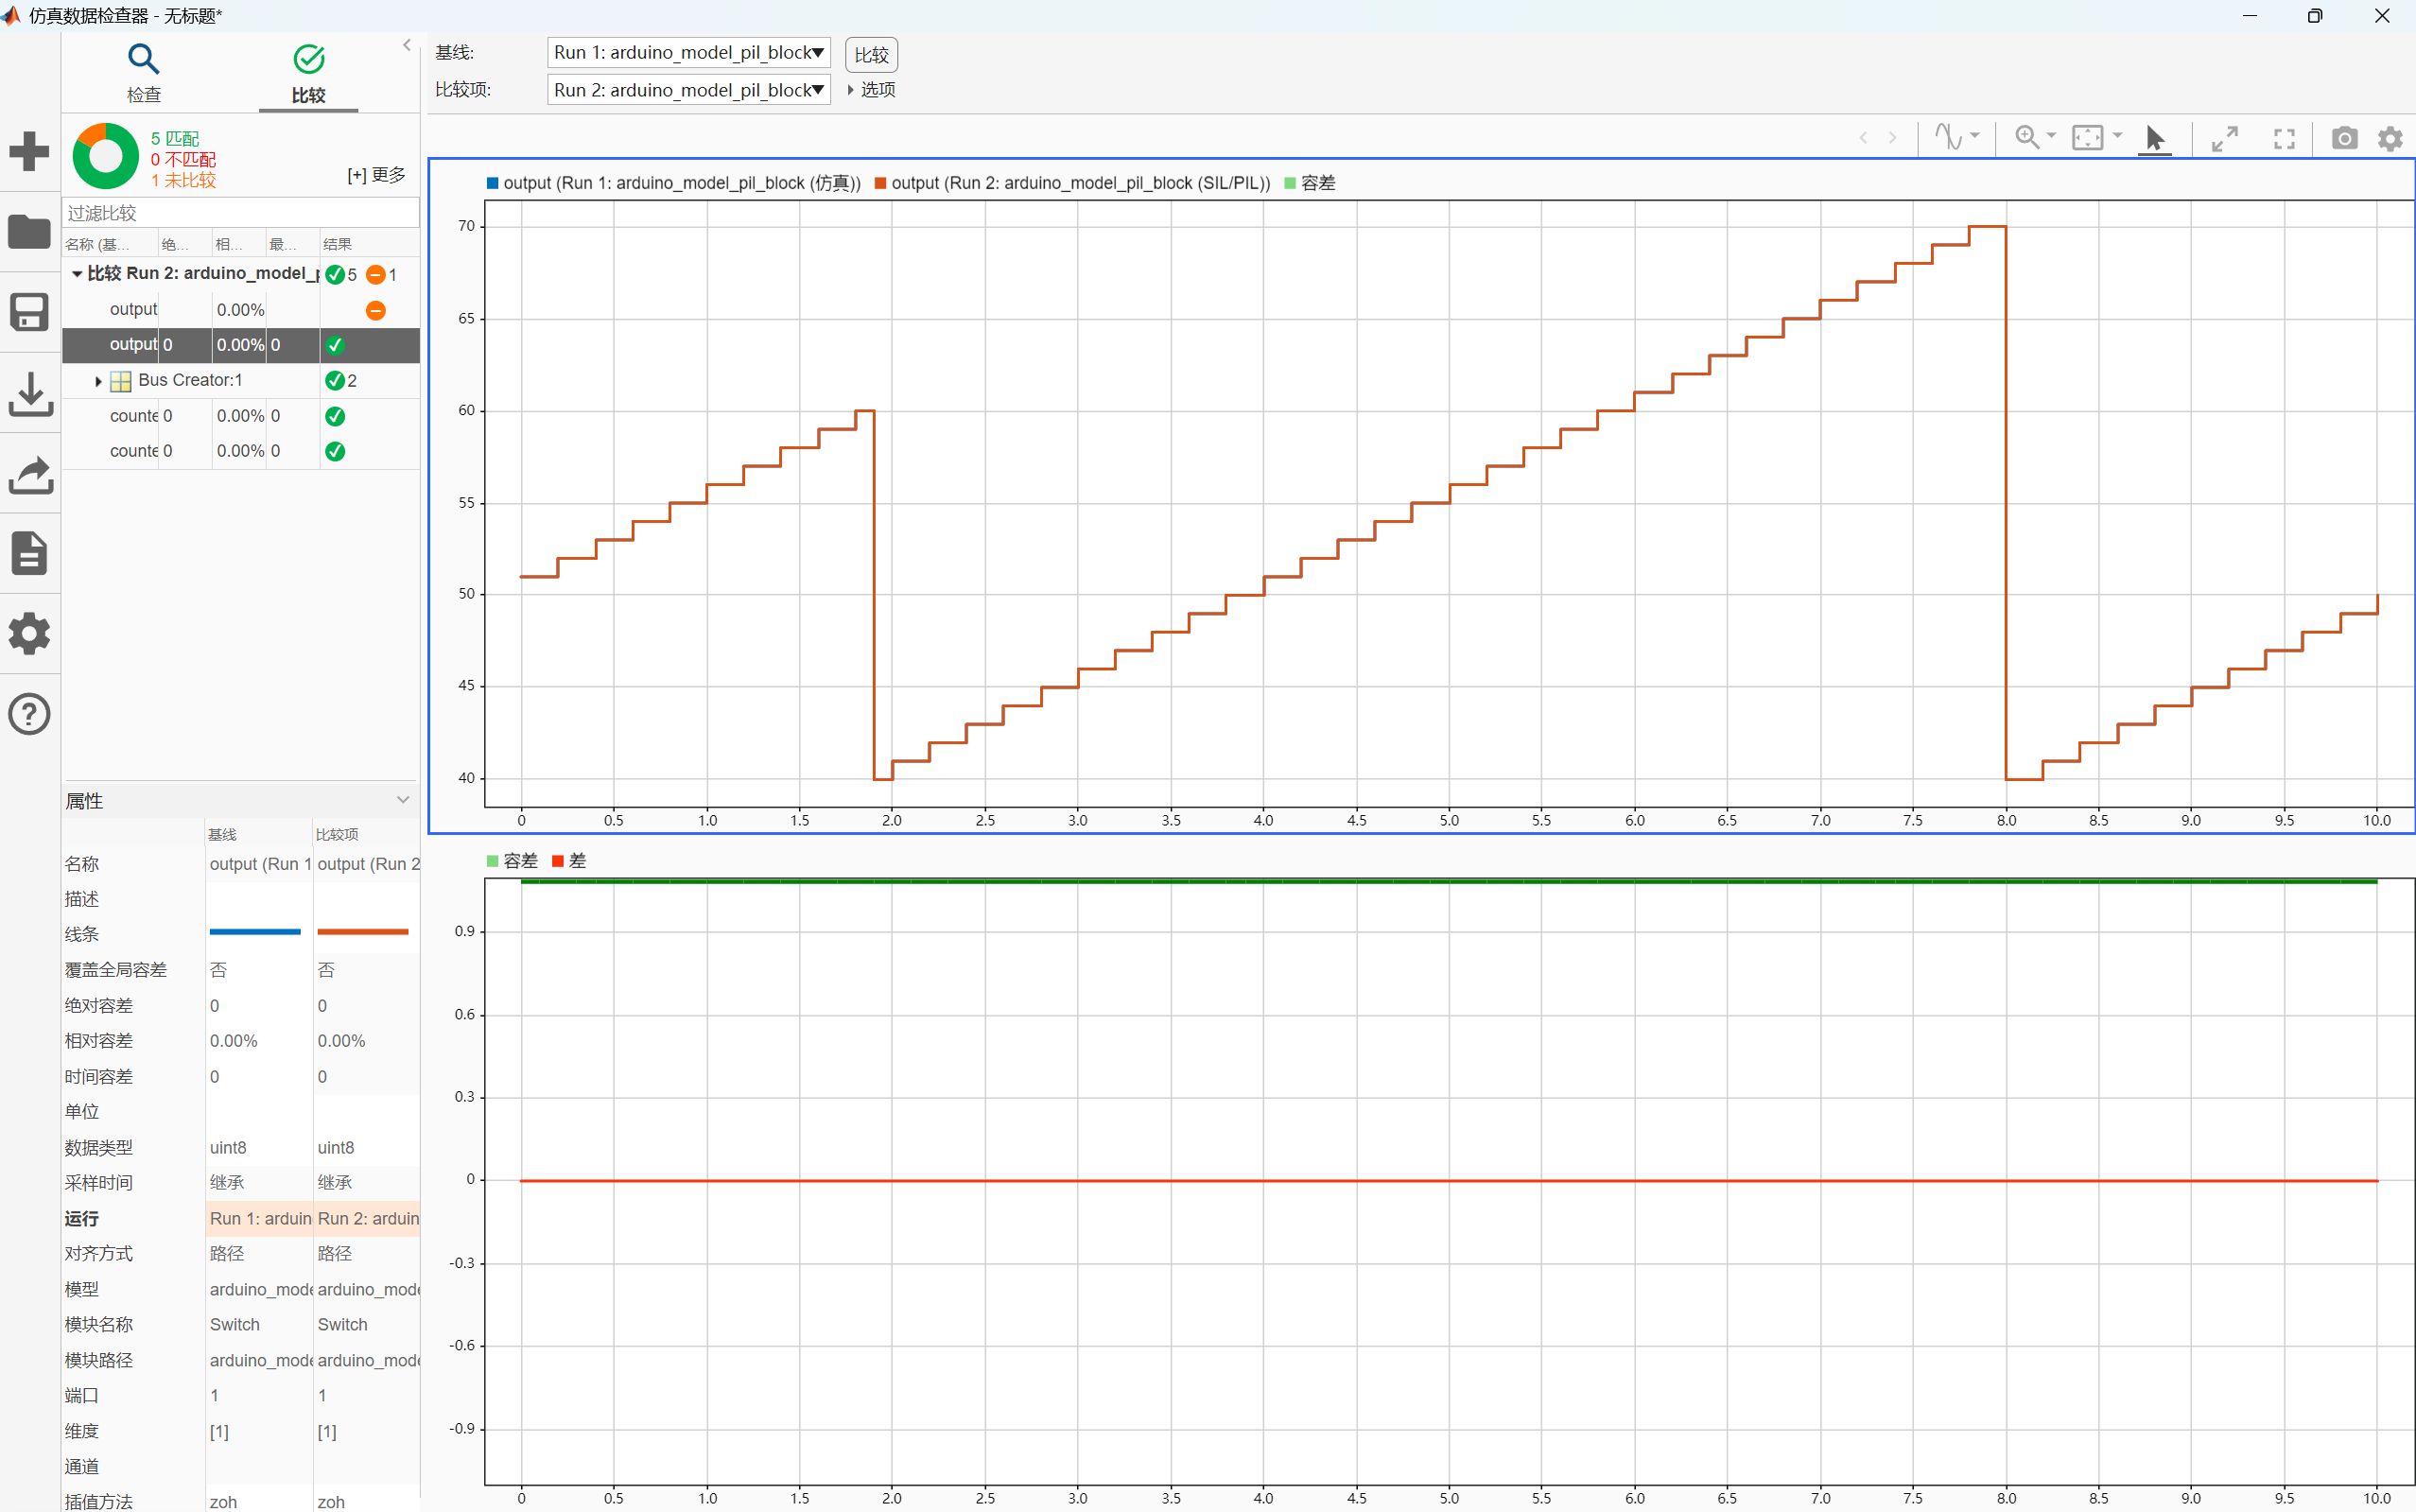
Task: Collapse the 属性 properties panel chevron
Action: pyautogui.click(x=403, y=799)
